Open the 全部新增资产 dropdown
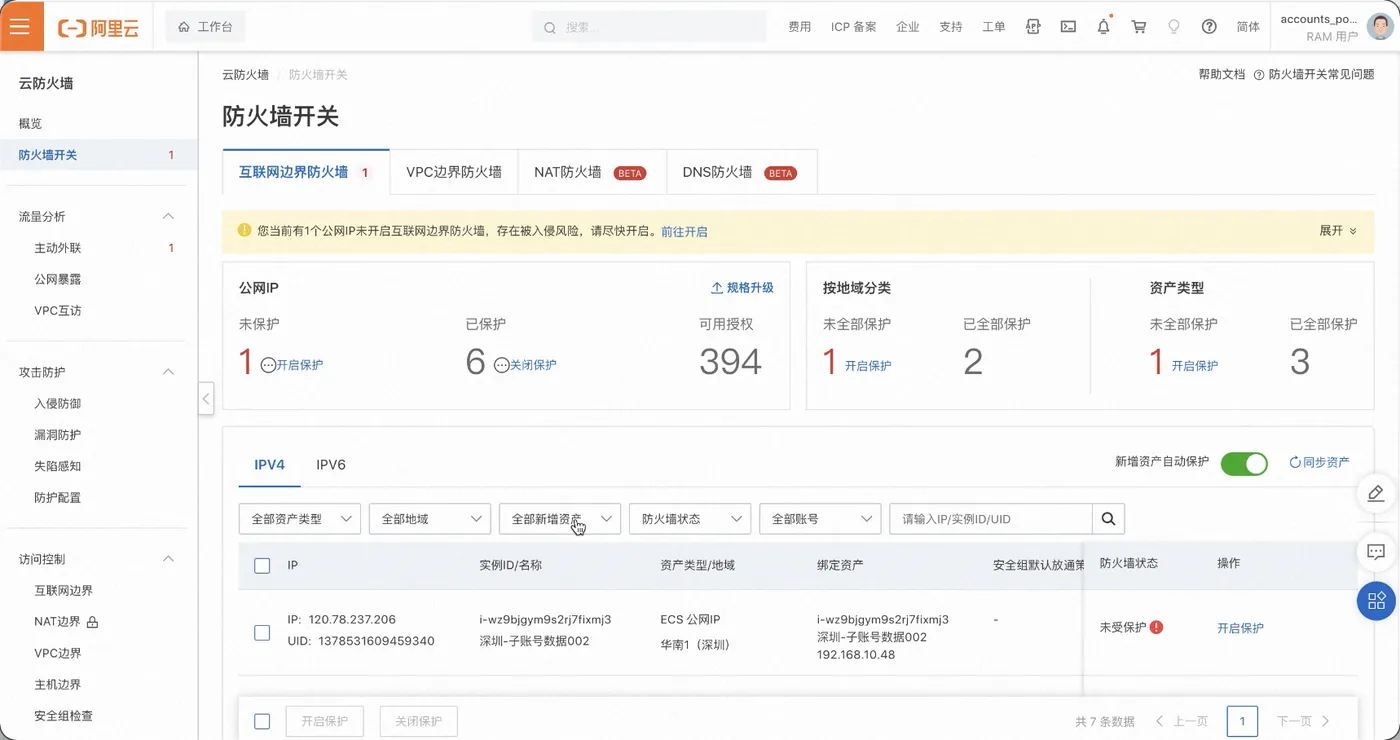 pos(560,519)
